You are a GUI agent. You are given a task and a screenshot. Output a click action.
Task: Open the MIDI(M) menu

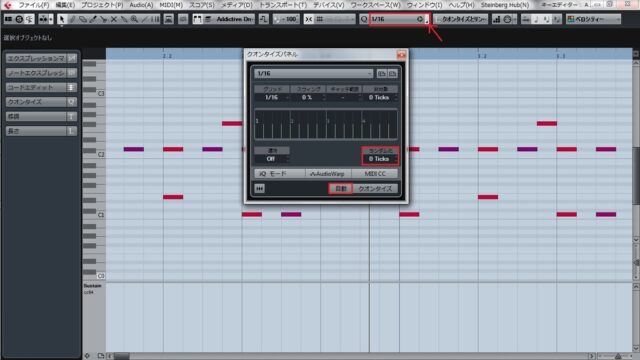[x=171, y=5]
